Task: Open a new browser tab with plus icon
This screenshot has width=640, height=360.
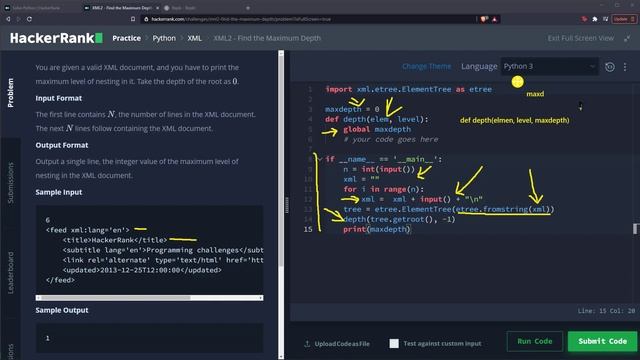Action: coord(248,8)
